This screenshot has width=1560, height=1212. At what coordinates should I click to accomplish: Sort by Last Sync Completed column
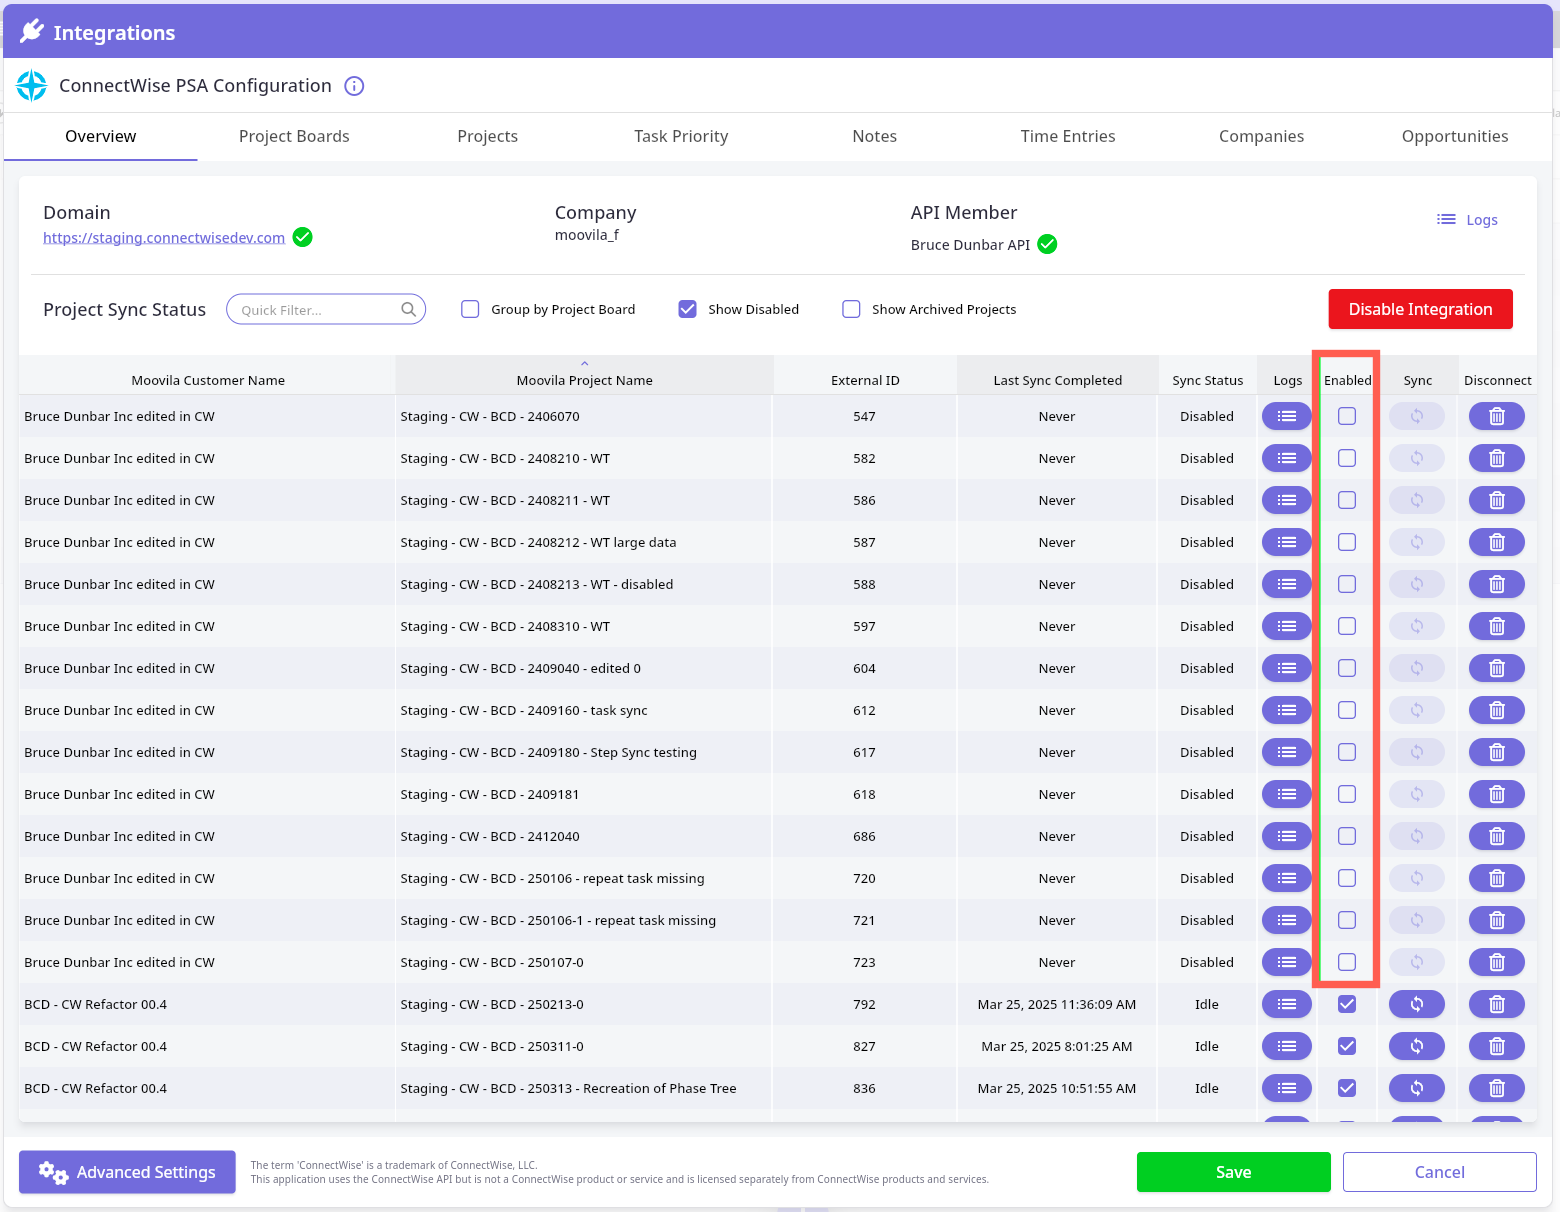[1057, 380]
